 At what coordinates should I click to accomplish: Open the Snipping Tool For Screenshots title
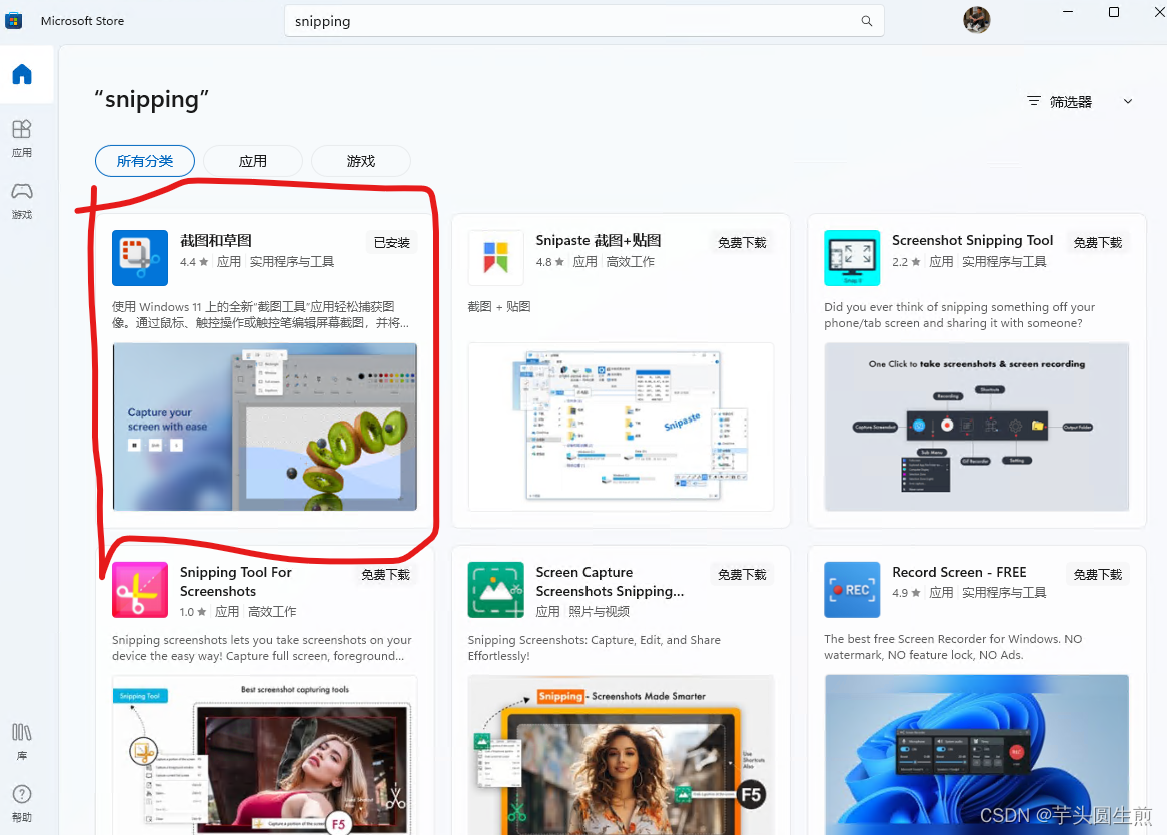(235, 581)
